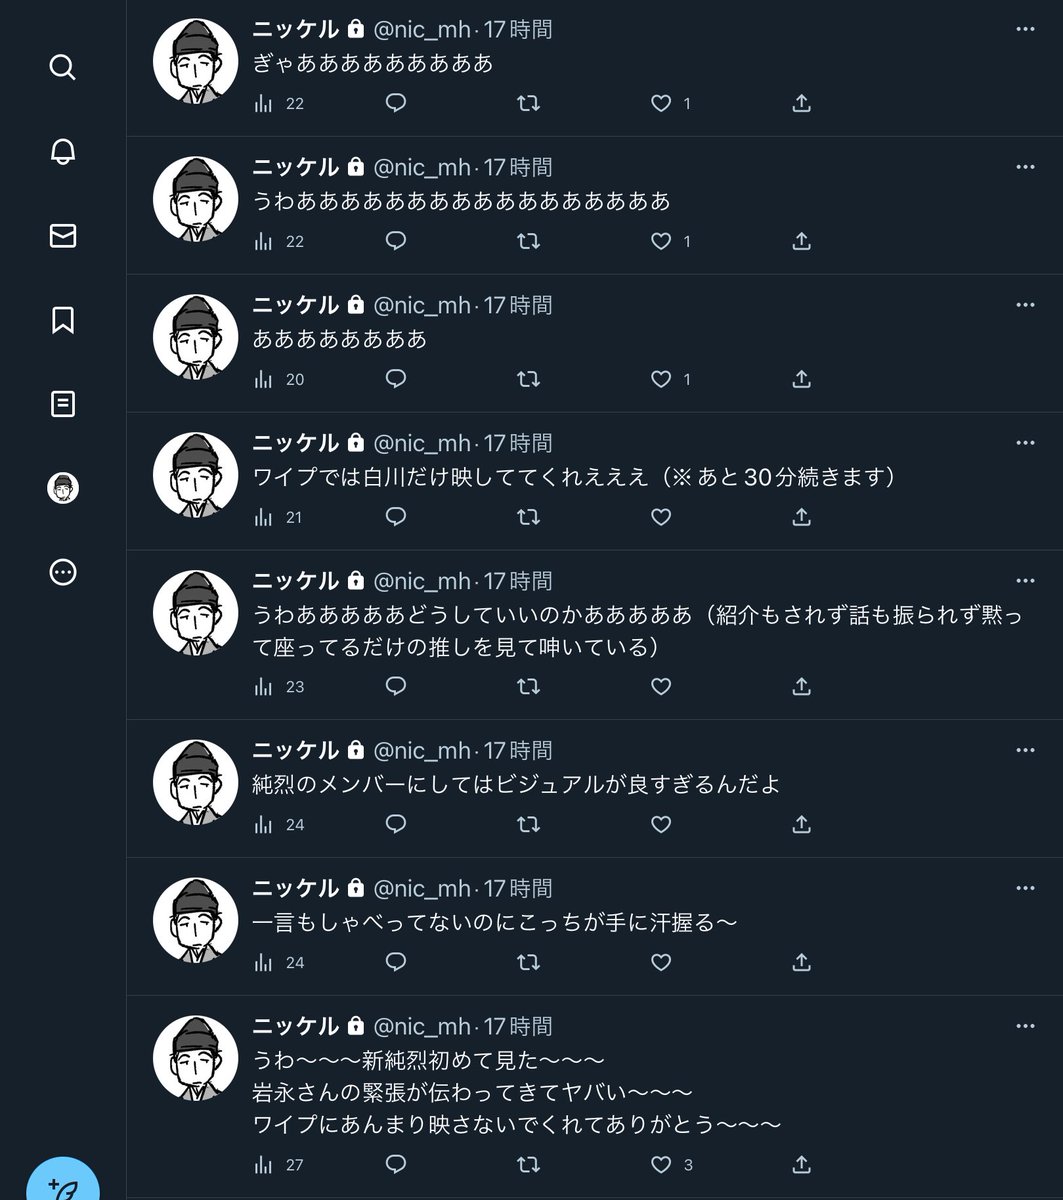Click the avatar thumbnail of the 純烈のメンバー post

[x=195, y=782]
